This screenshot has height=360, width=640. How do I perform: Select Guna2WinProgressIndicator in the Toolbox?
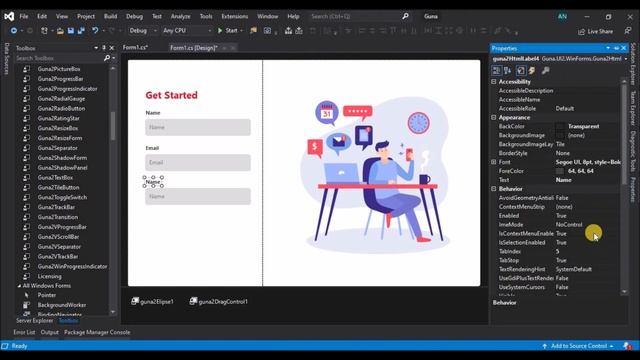[x=72, y=267]
